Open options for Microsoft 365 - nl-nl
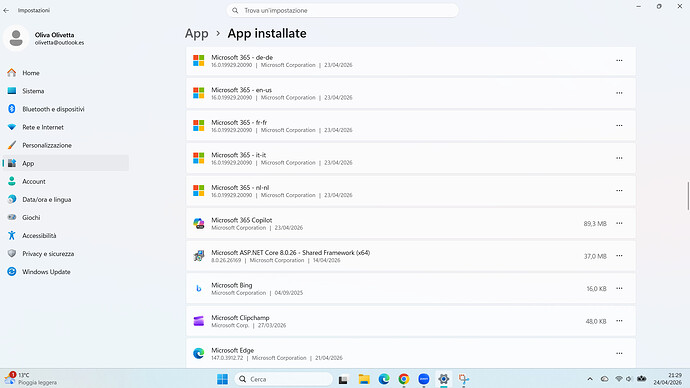 tap(619, 190)
